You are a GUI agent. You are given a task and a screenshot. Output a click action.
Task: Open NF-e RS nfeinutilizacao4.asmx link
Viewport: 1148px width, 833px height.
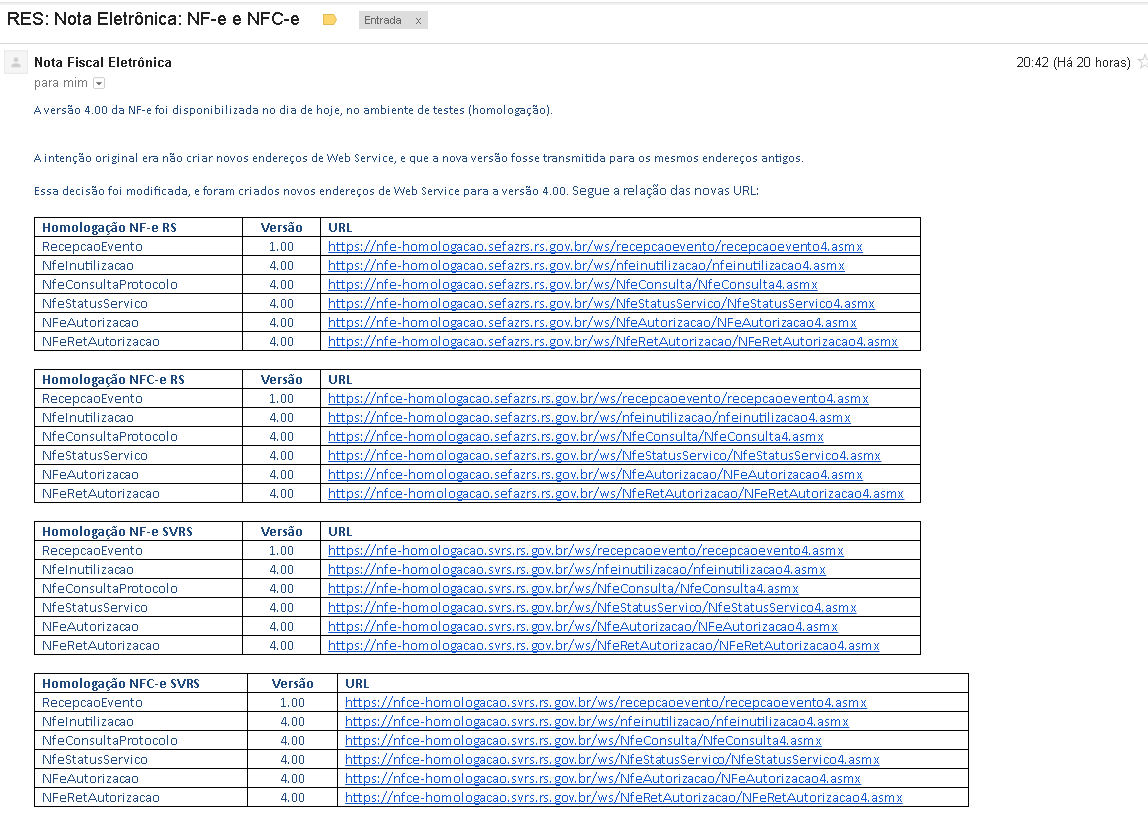point(586,266)
